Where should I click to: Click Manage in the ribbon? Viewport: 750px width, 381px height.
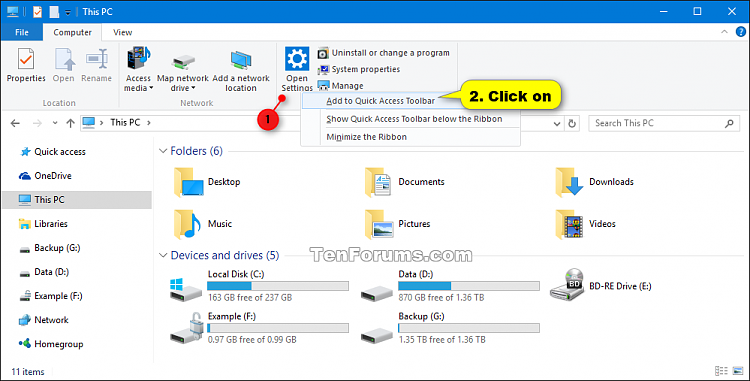click(x=341, y=86)
